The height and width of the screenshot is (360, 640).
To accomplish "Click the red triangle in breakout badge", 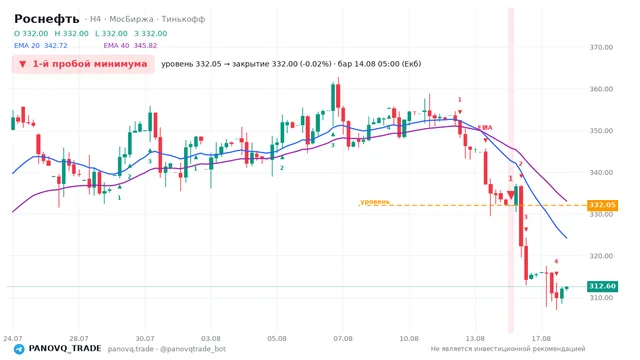I will click(x=23, y=64).
